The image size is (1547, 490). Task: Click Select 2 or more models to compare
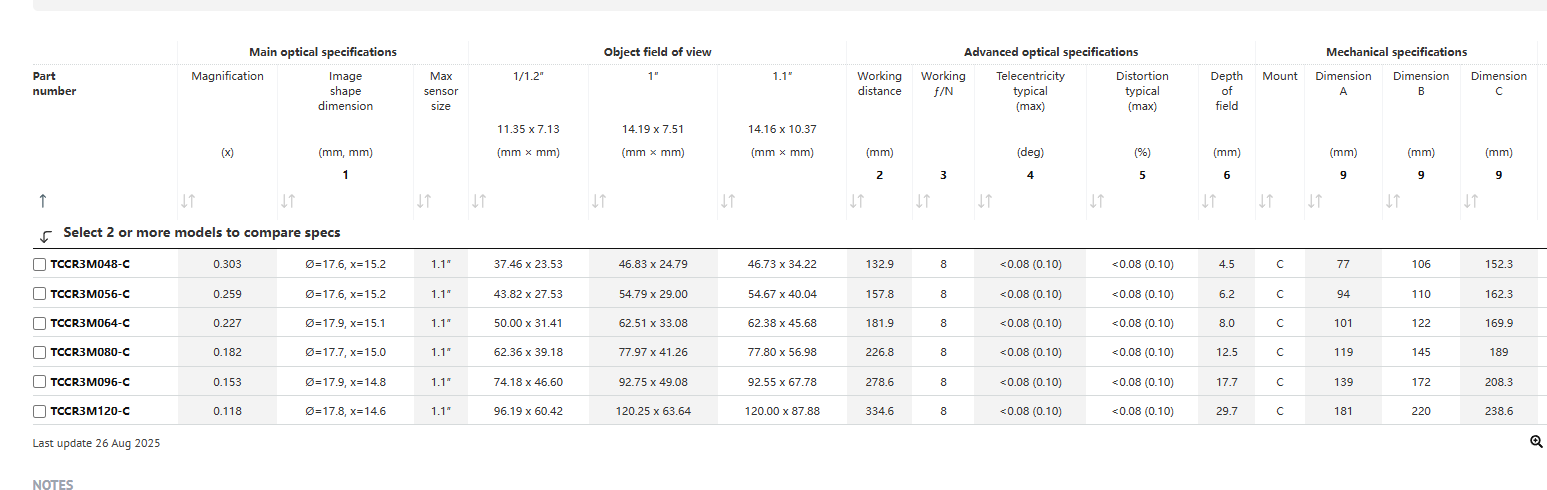coord(201,233)
